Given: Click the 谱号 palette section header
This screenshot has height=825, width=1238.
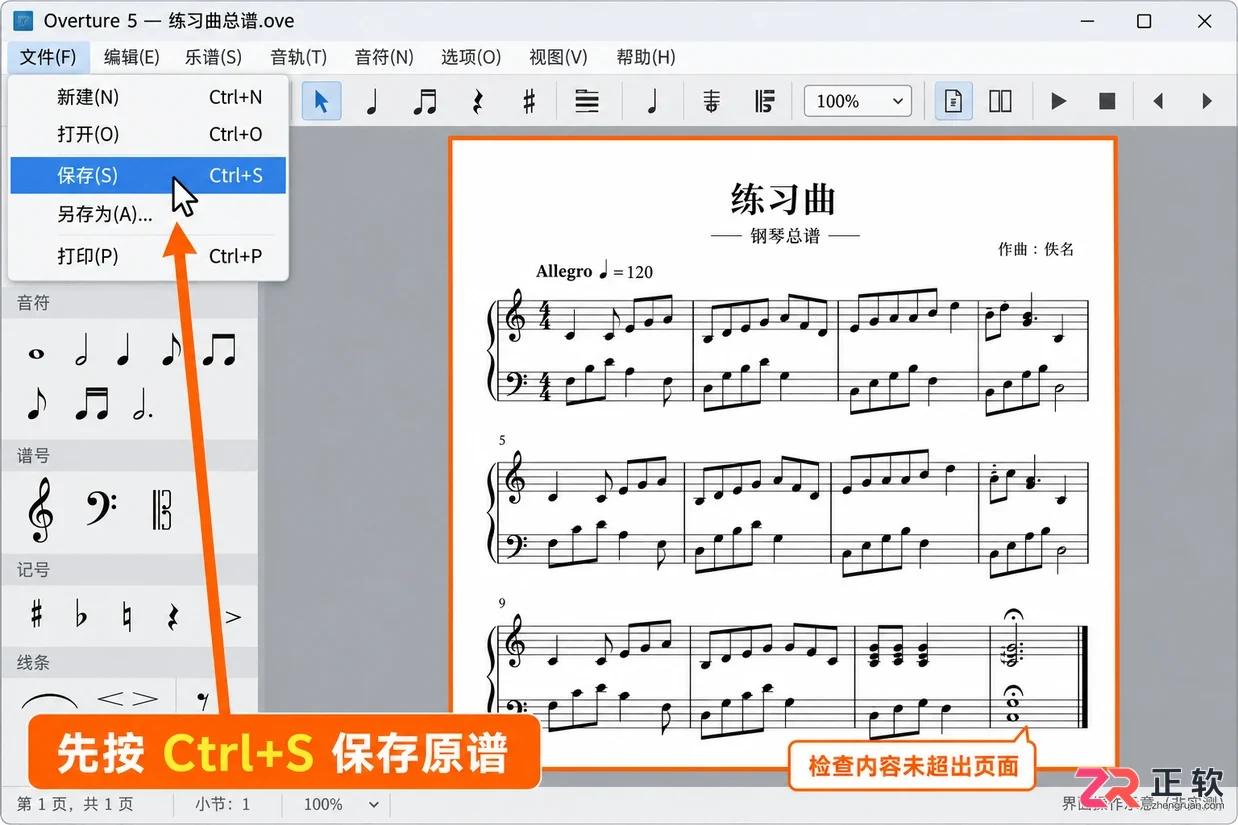Looking at the screenshot, I should click(129, 456).
